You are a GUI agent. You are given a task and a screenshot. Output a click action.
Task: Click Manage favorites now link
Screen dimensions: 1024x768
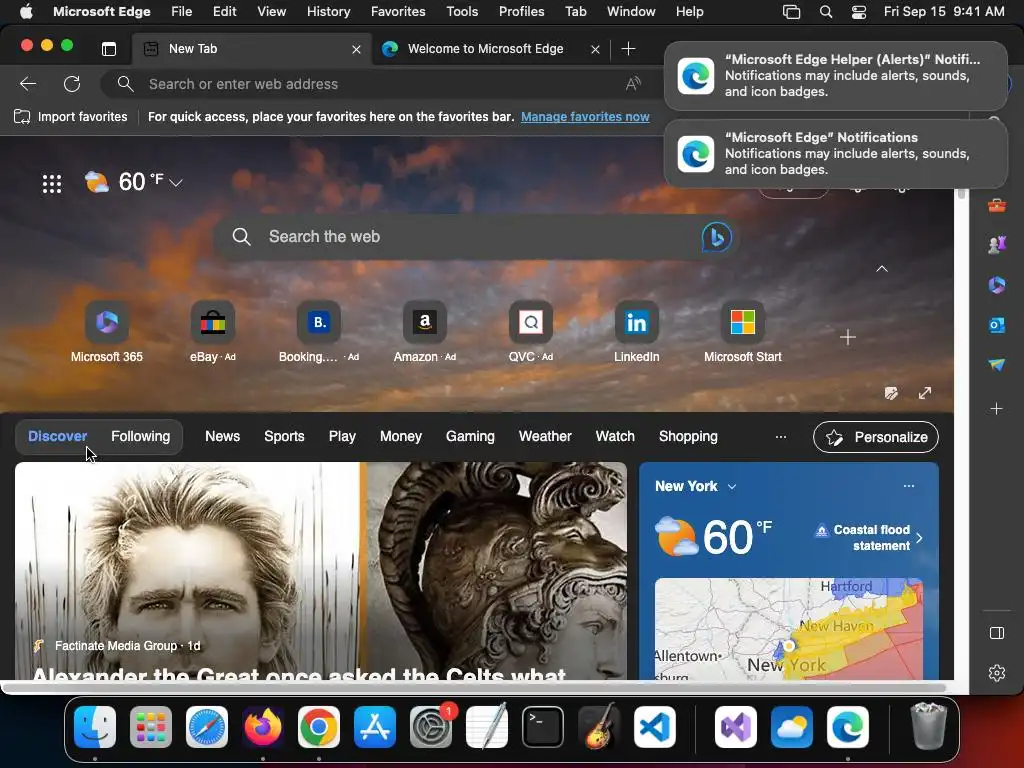pyautogui.click(x=585, y=117)
